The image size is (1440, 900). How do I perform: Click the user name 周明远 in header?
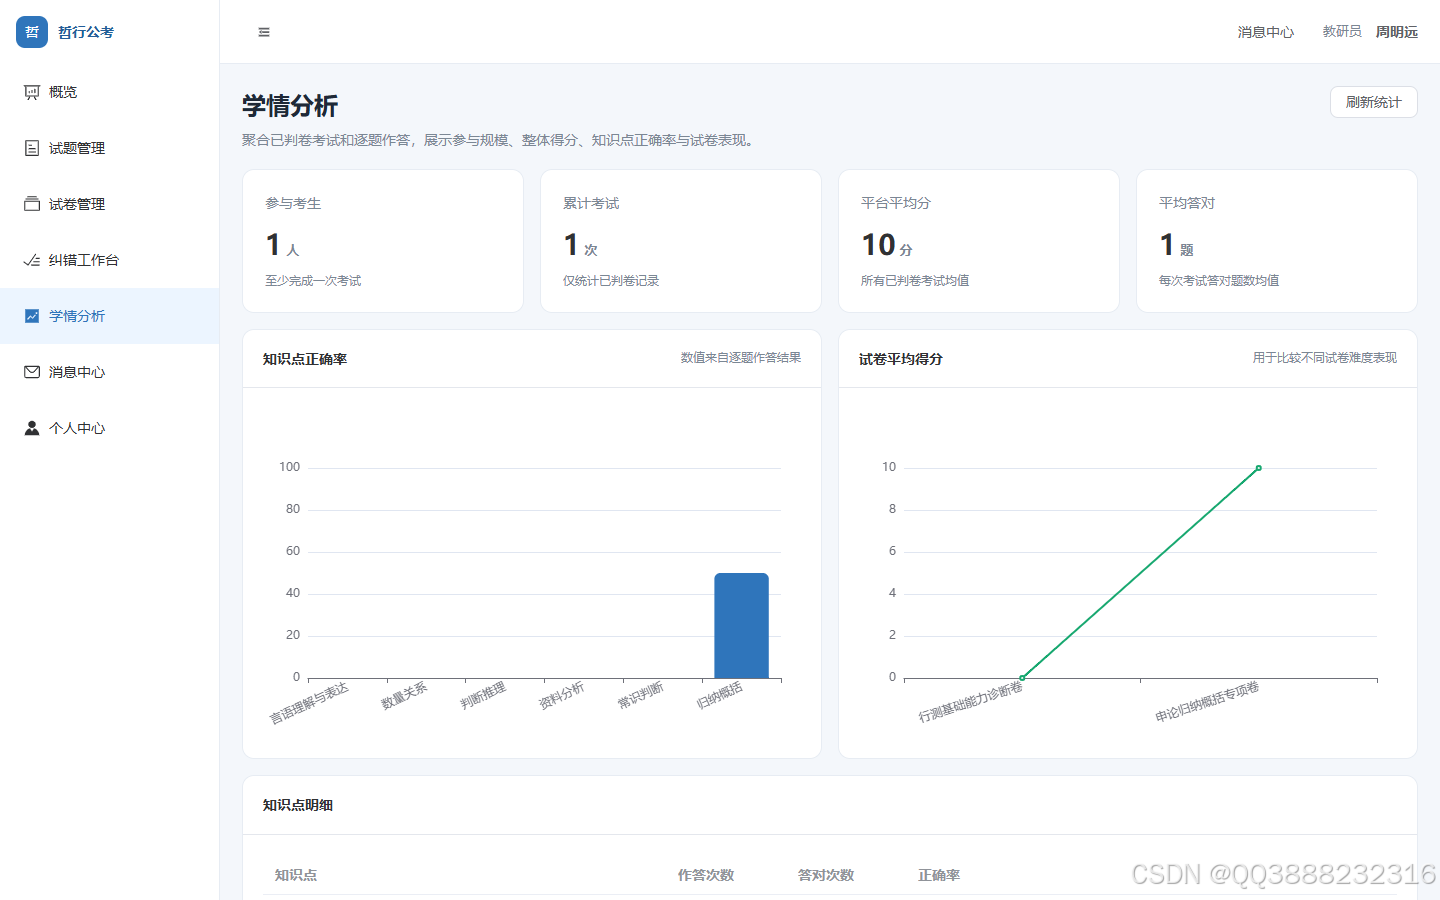tap(1397, 32)
